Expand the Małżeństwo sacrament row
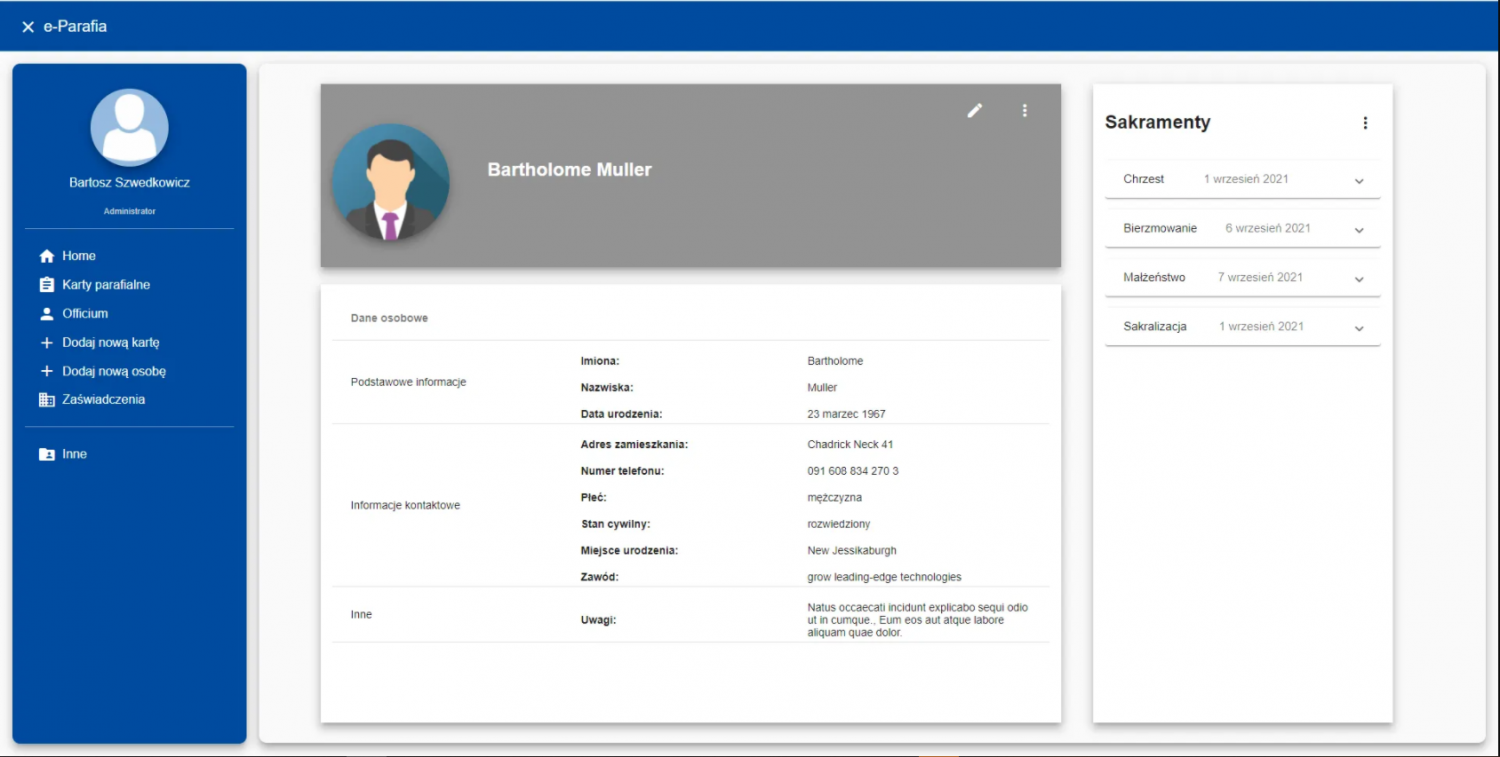The image size is (1500, 757). click(x=1243, y=277)
